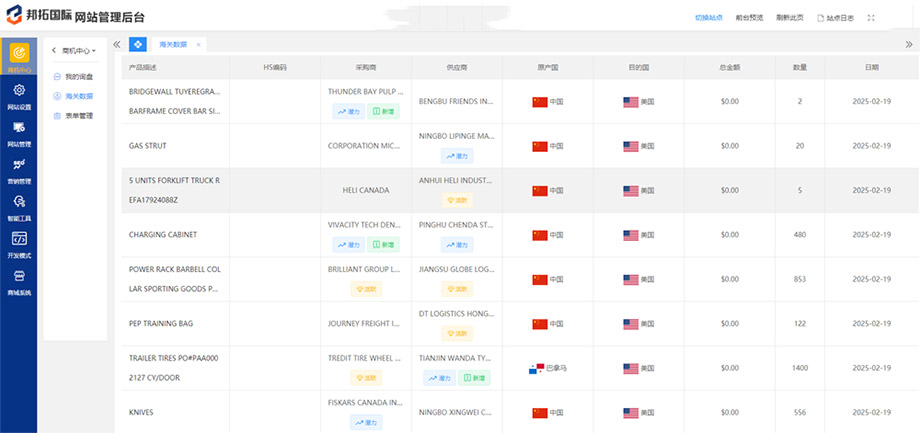Click buyer JOURNEY FREIGHT I...
The image size is (920, 433).
point(366,324)
